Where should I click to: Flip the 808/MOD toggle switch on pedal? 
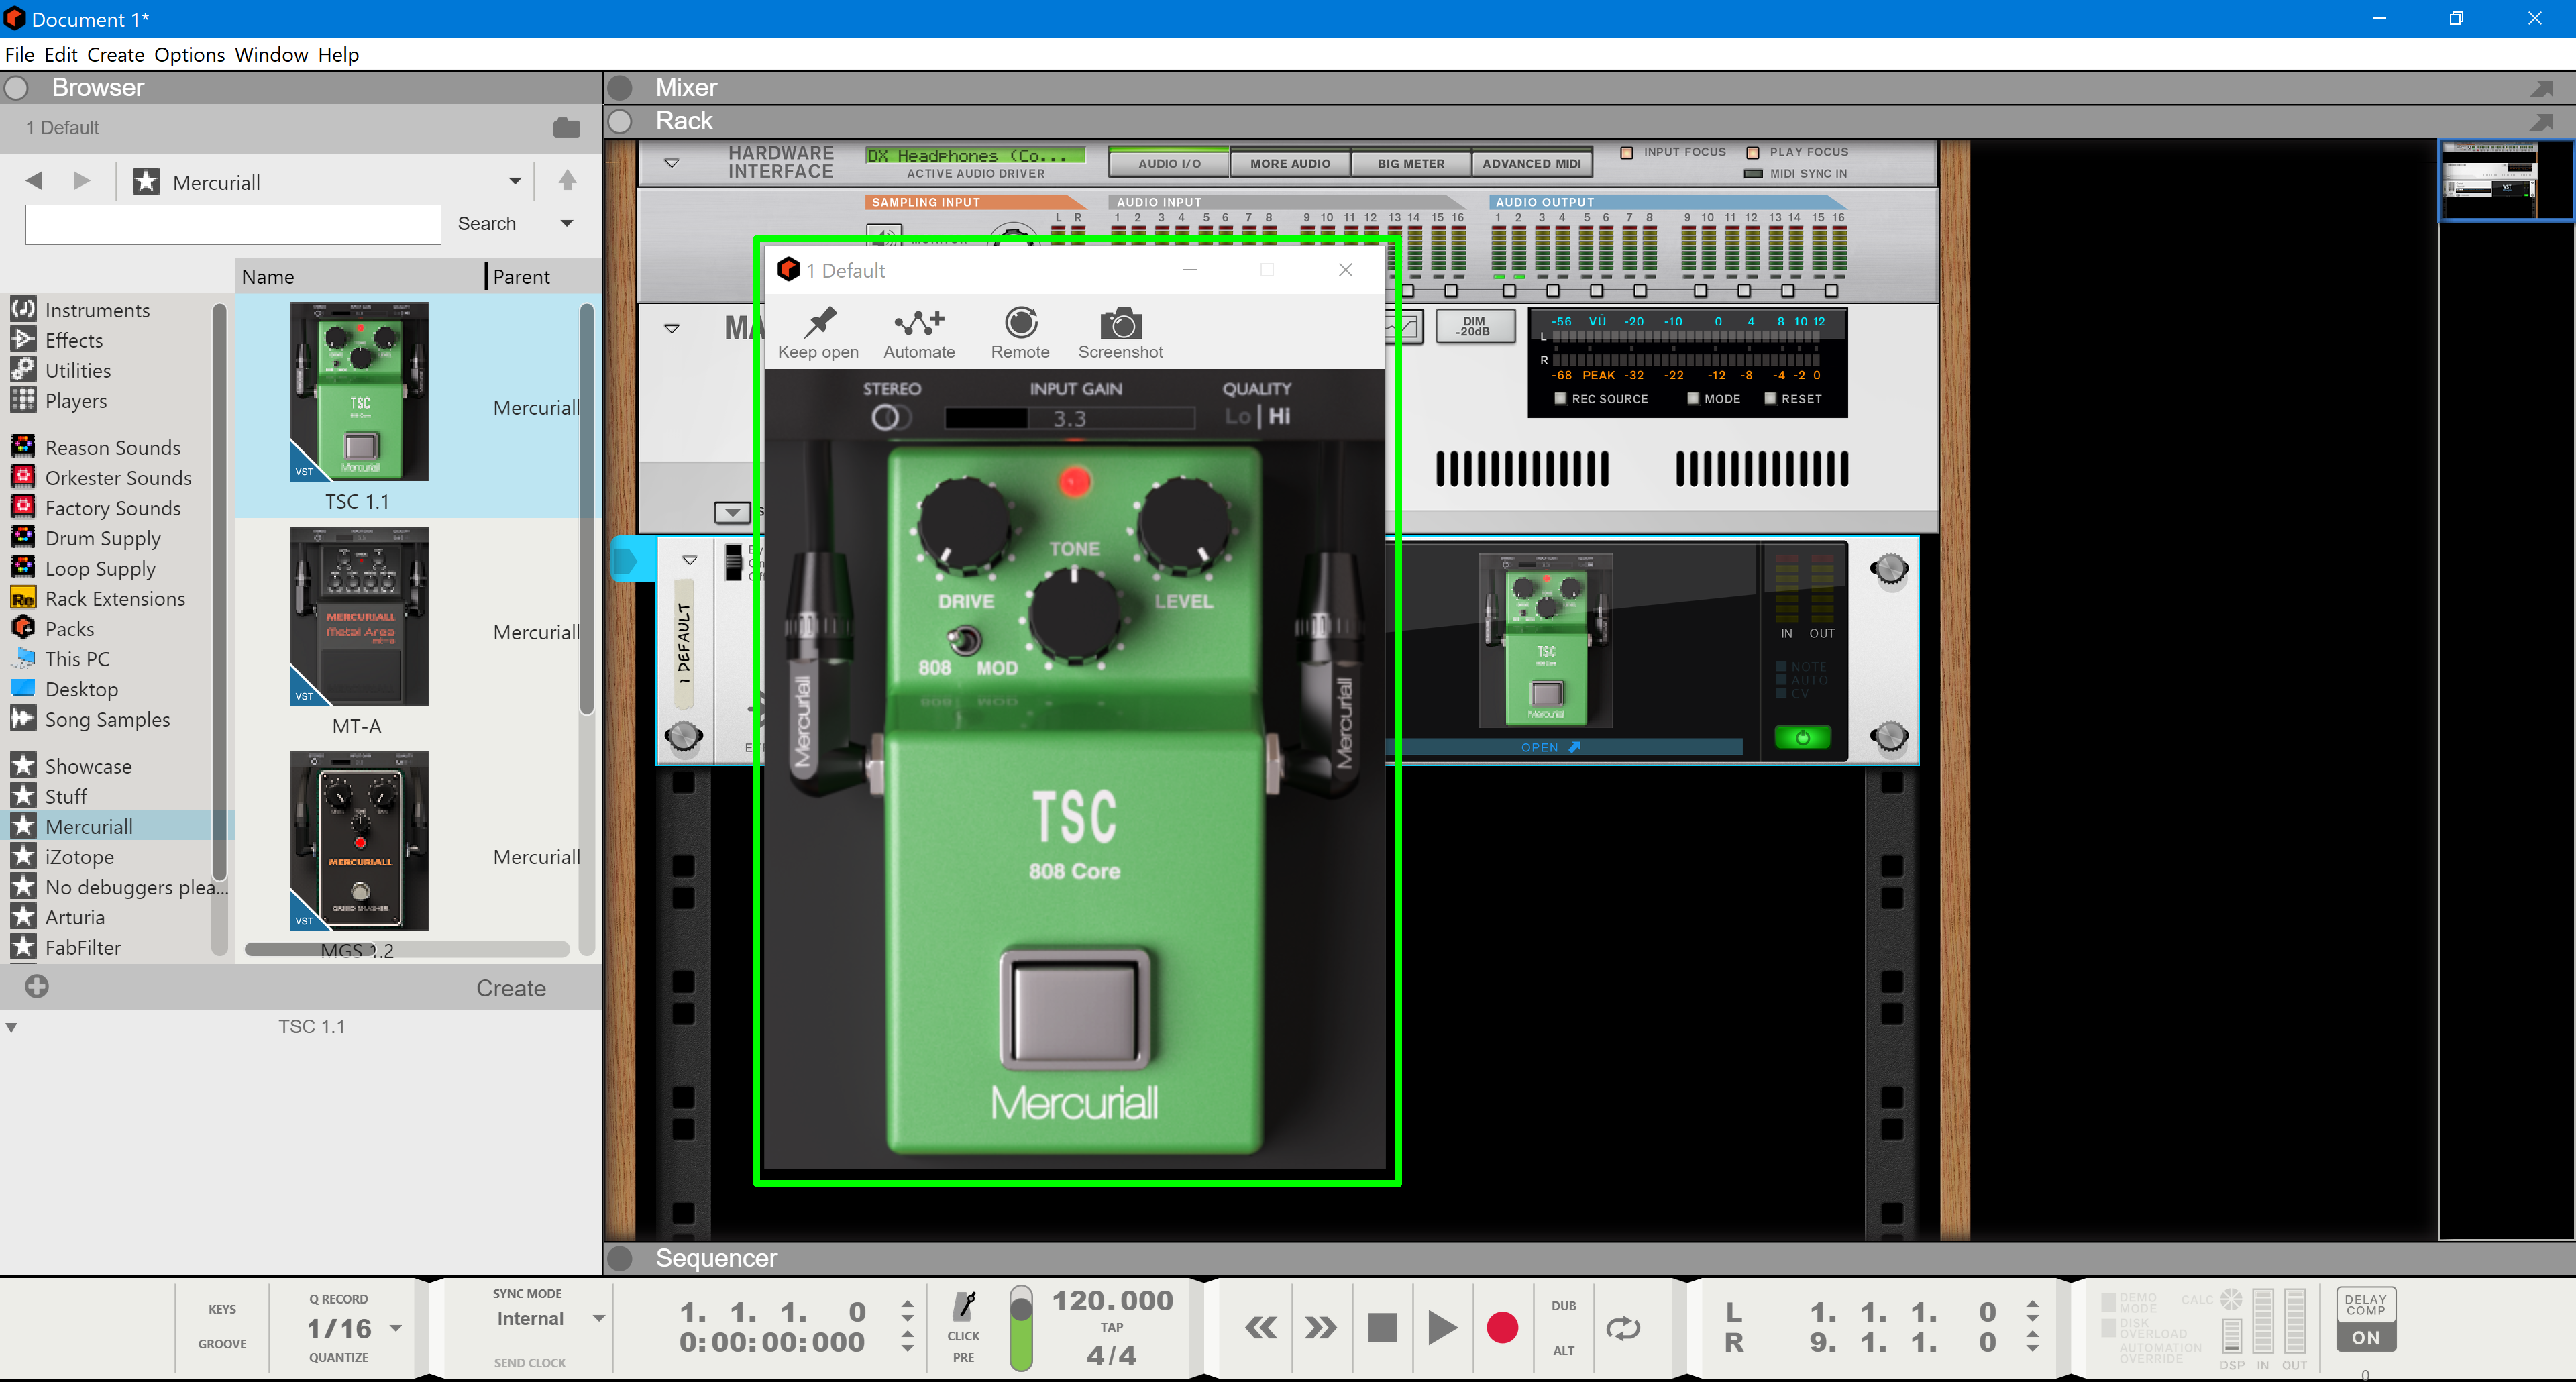964,640
